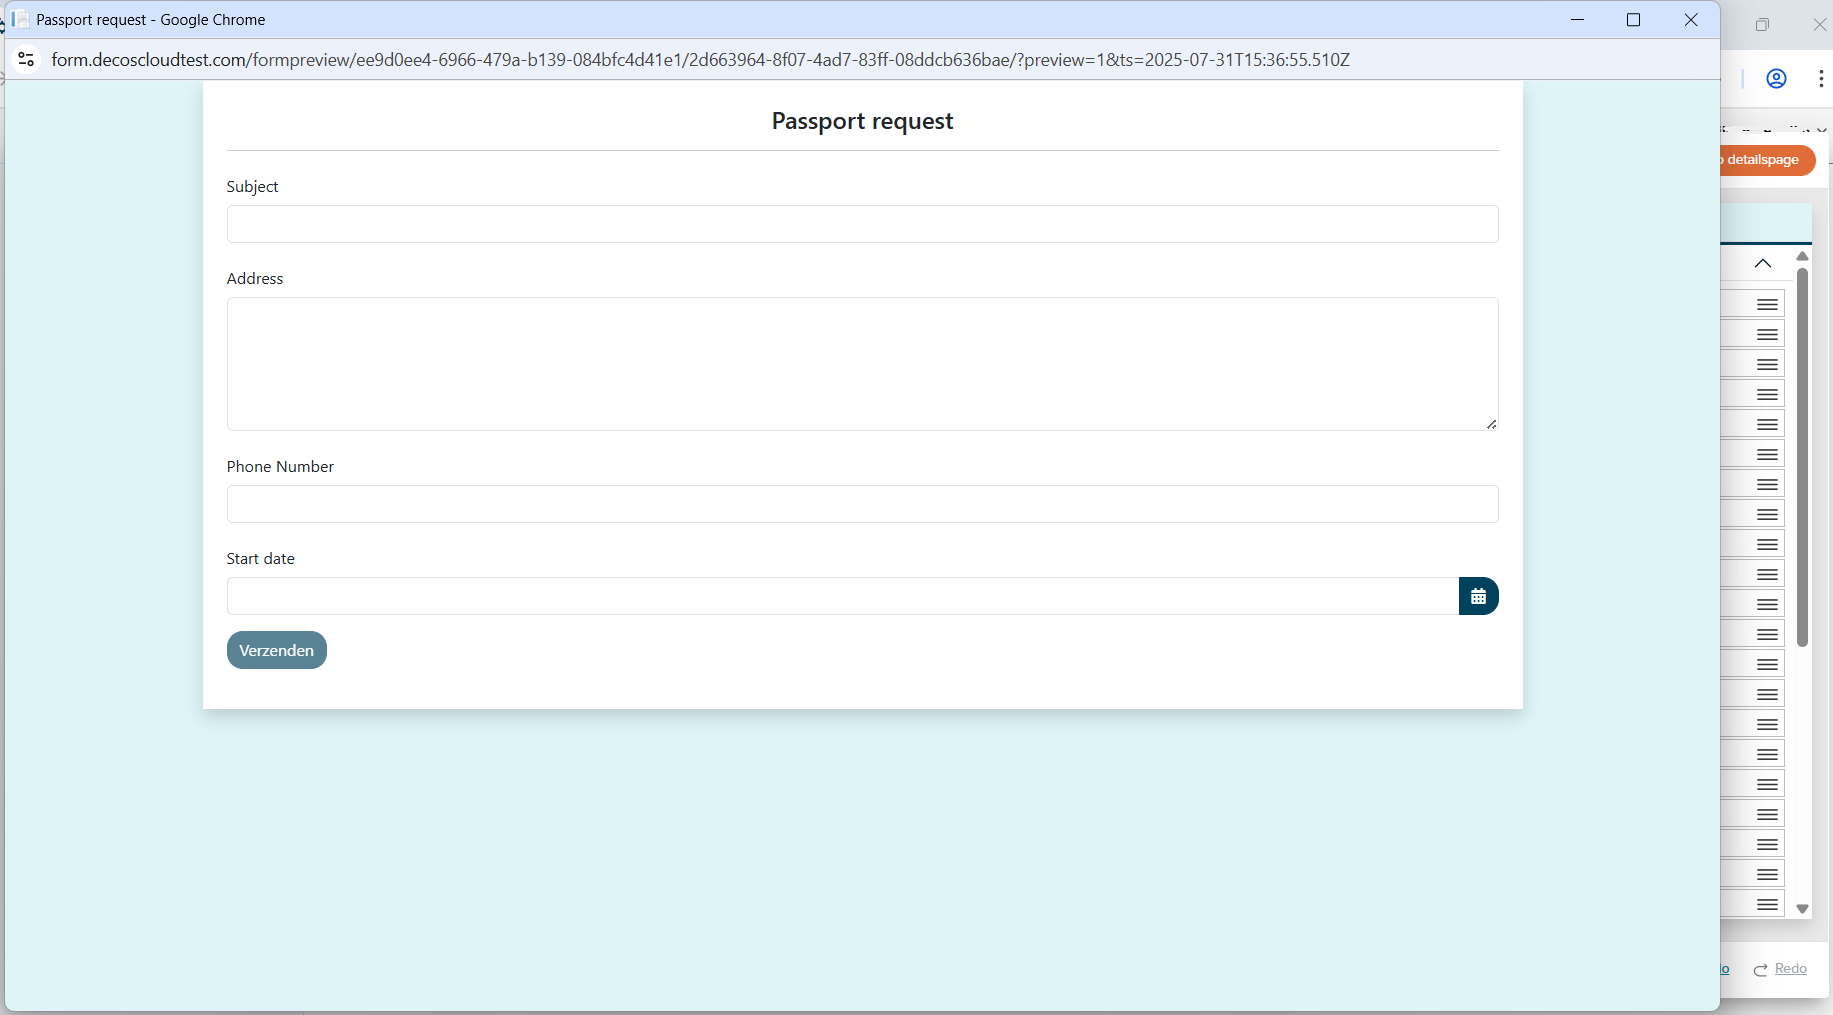Click the Passport request heading text

[862, 121]
